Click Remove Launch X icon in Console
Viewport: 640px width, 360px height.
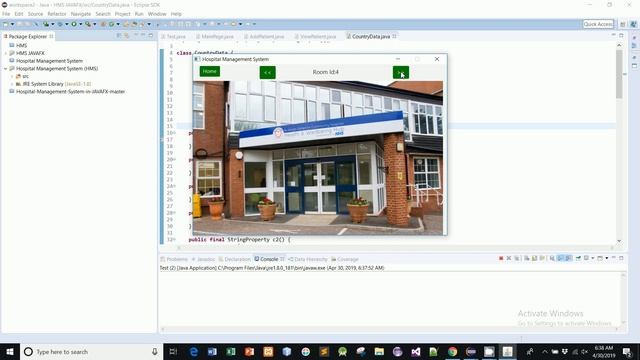(509, 258)
